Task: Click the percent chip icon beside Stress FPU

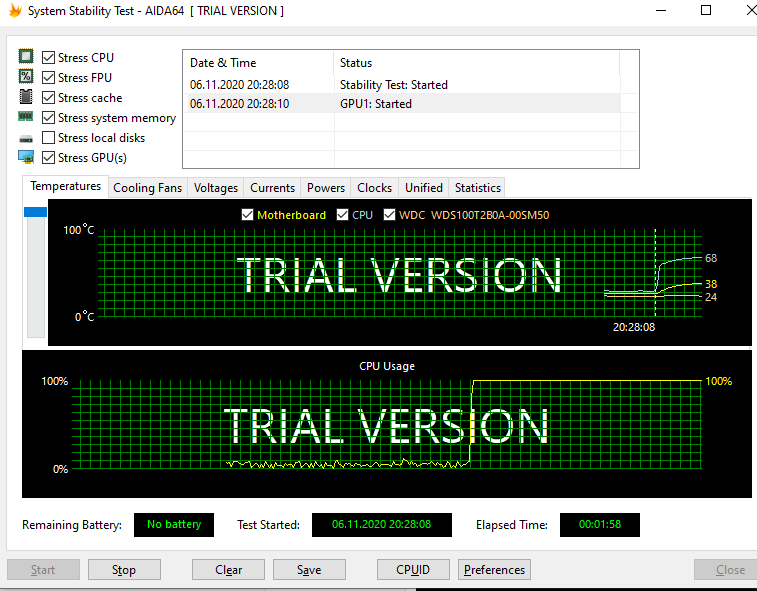Action: (26, 76)
